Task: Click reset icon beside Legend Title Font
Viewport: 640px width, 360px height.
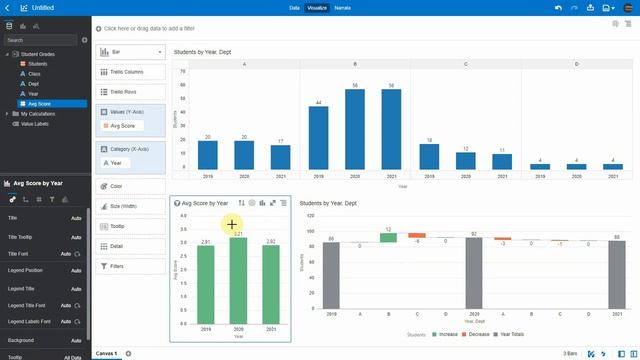Action: (77, 305)
